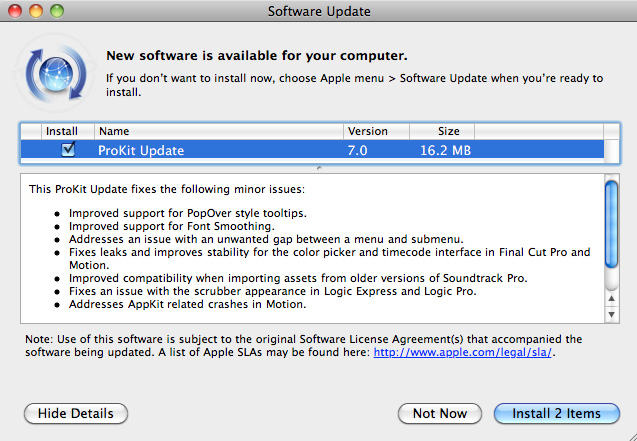
Task: Minimize the Software Update window
Action: pyautogui.click(x=36, y=11)
